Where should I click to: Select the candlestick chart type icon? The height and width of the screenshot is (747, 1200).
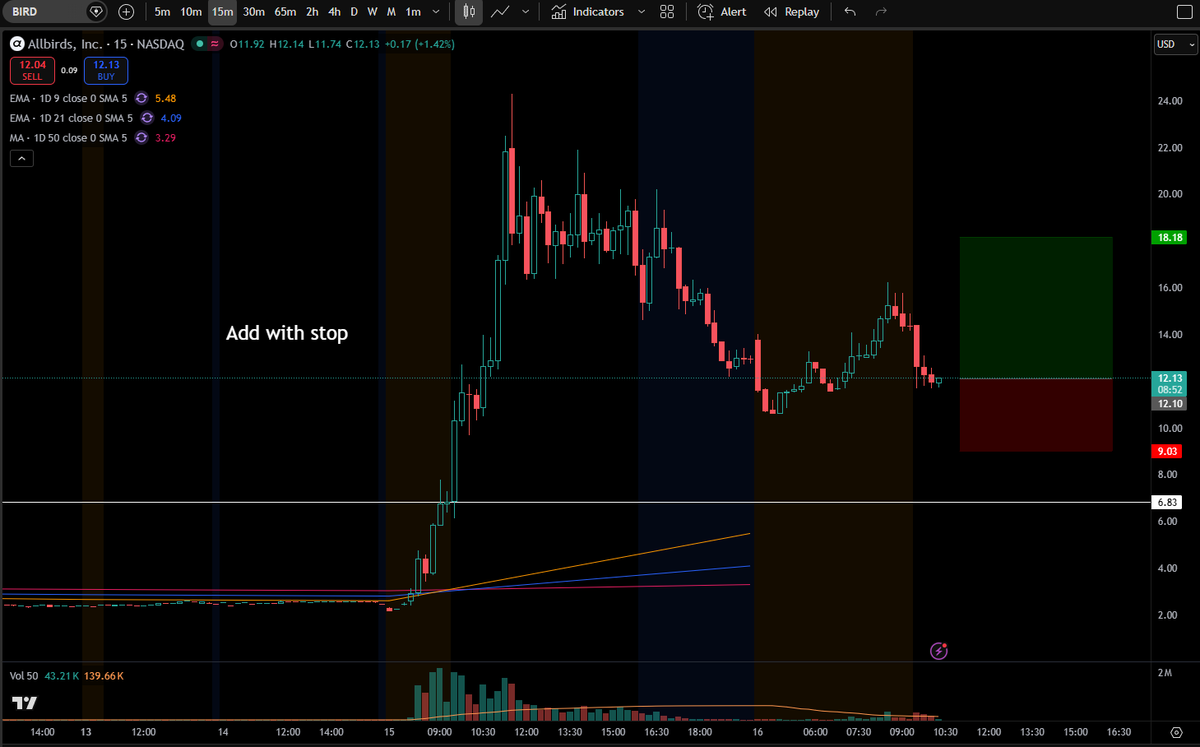(470, 12)
